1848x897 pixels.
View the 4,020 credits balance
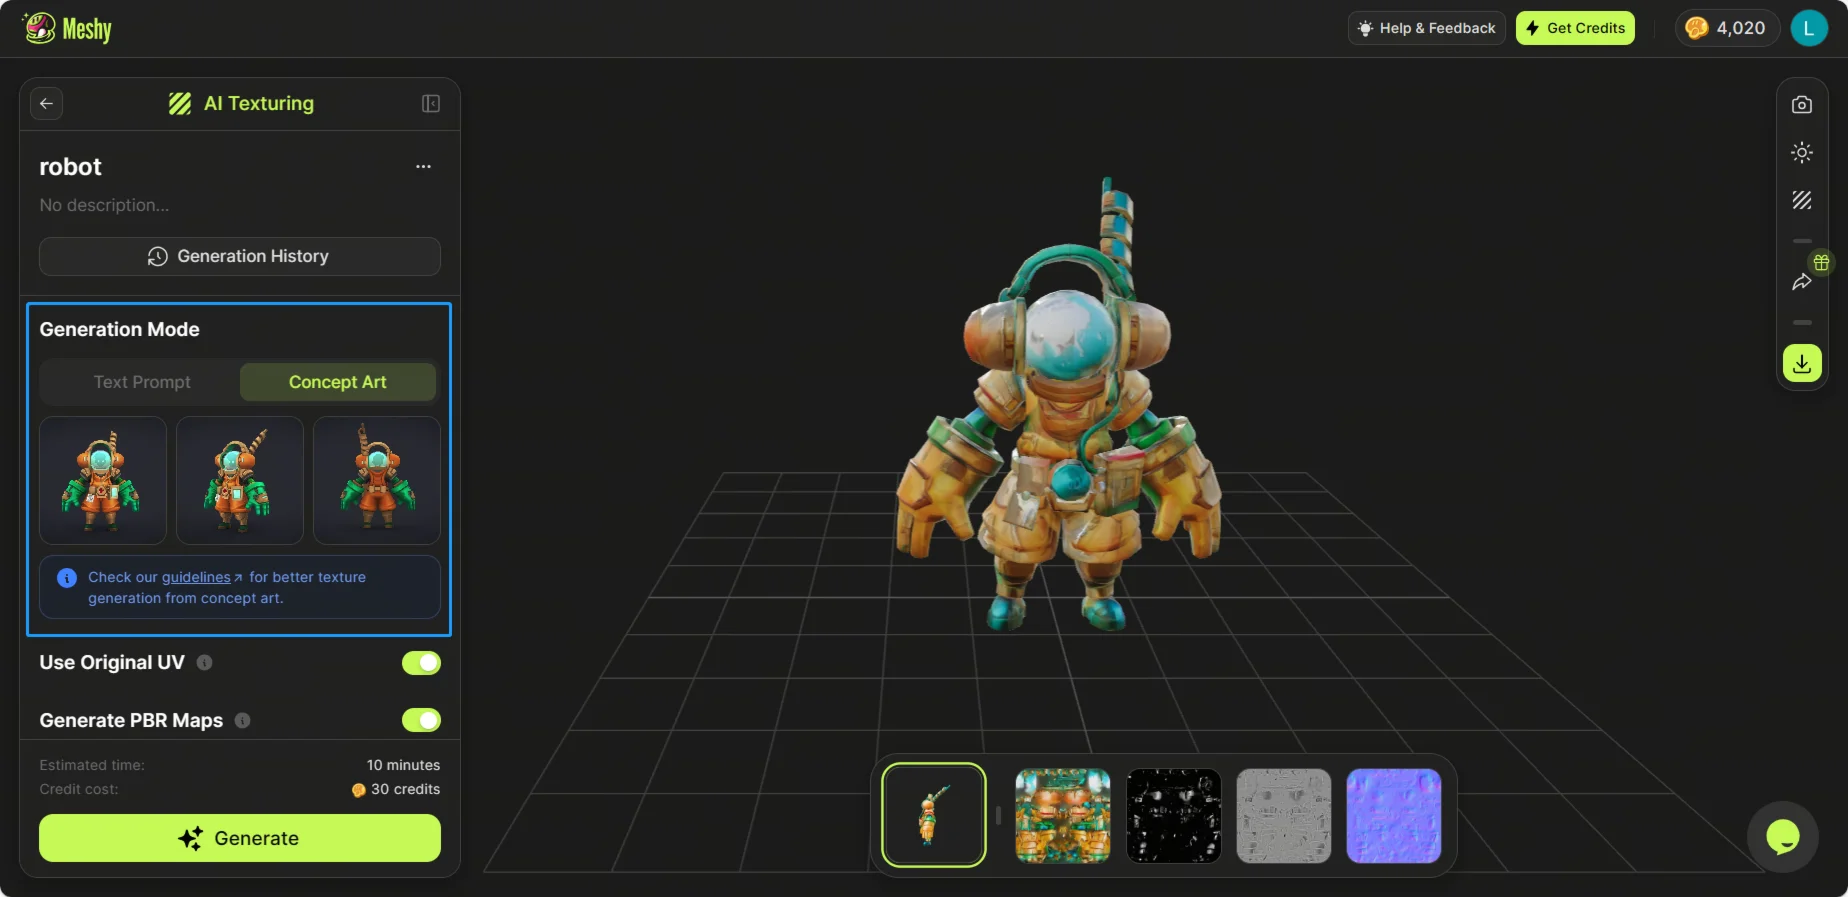pyautogui.click(x=1727, y=28)
